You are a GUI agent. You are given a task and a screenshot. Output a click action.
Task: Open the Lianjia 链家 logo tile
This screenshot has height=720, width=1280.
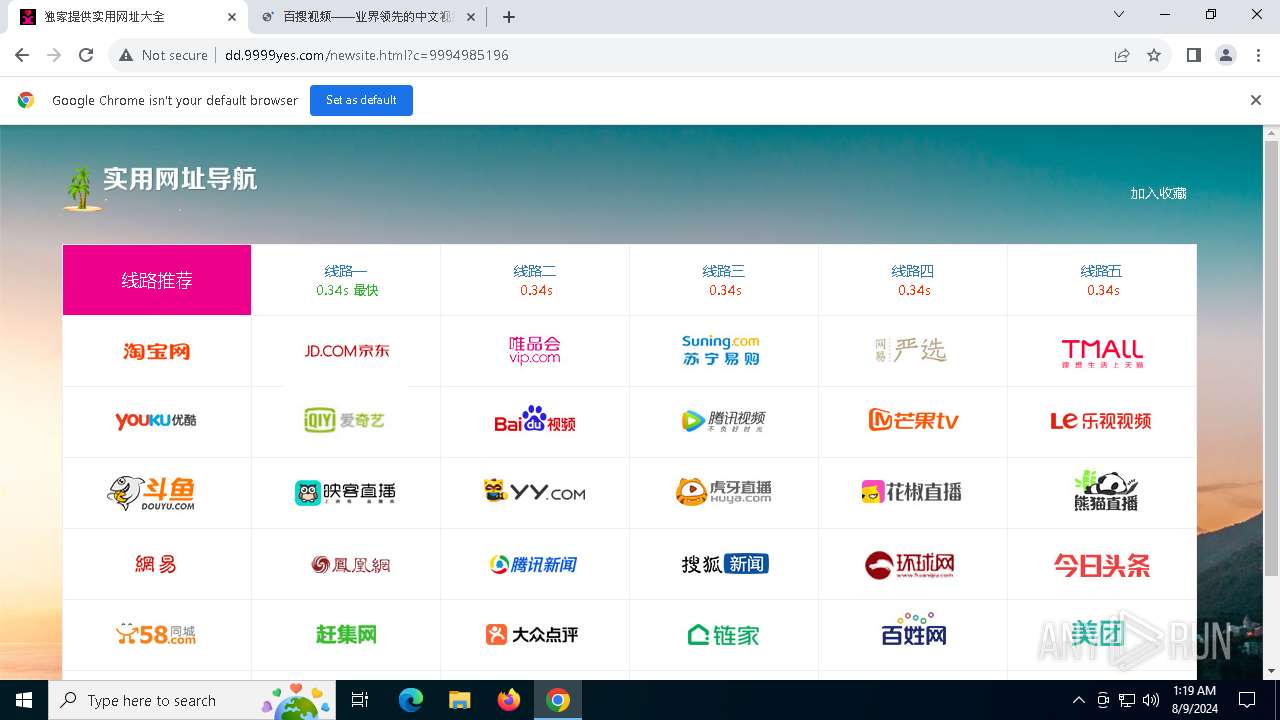724,635
